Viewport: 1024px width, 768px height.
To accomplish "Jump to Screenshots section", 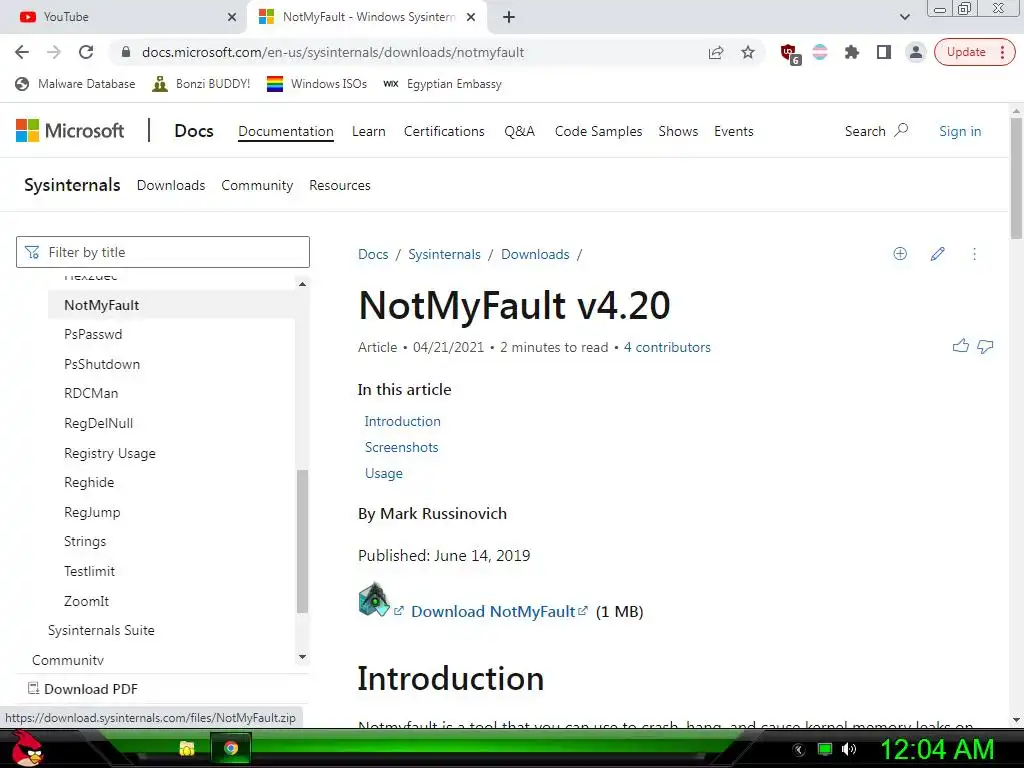I will click(401, 447).
